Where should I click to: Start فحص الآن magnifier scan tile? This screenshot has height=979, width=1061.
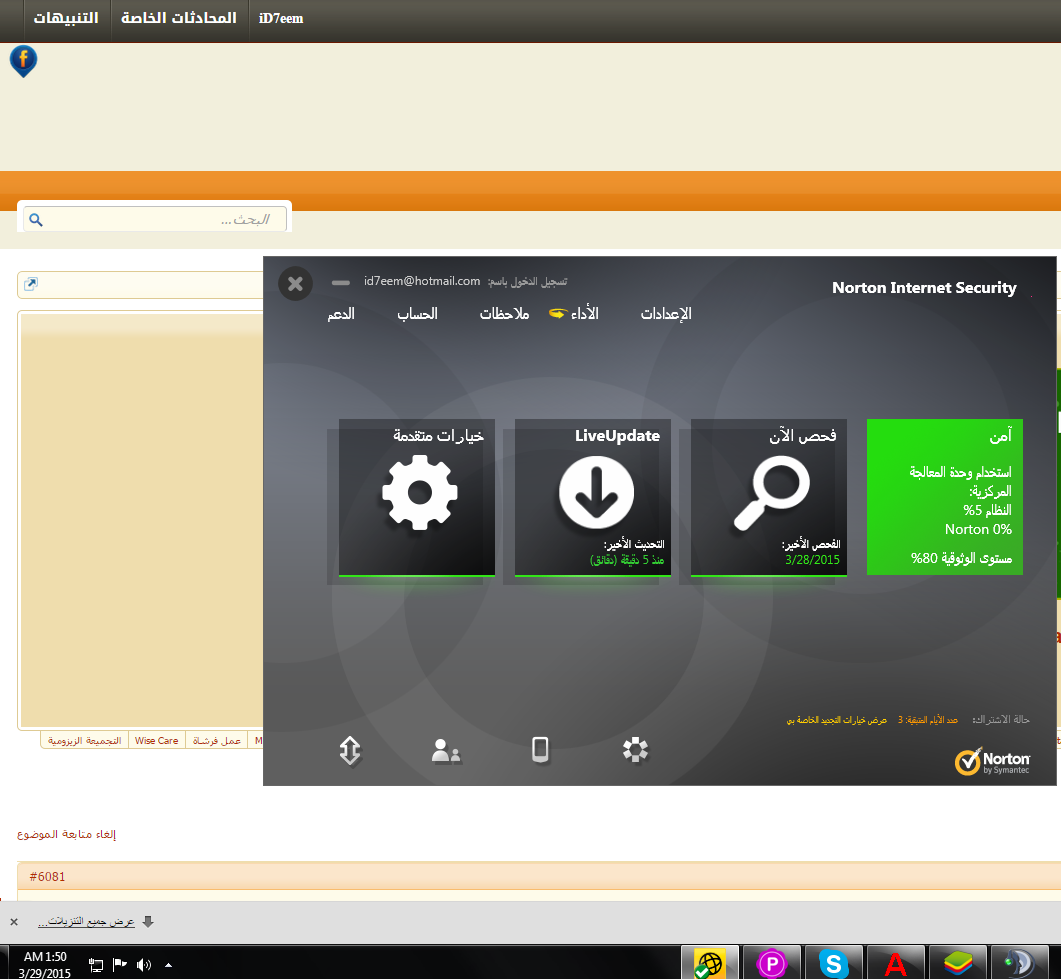point(769,497)
